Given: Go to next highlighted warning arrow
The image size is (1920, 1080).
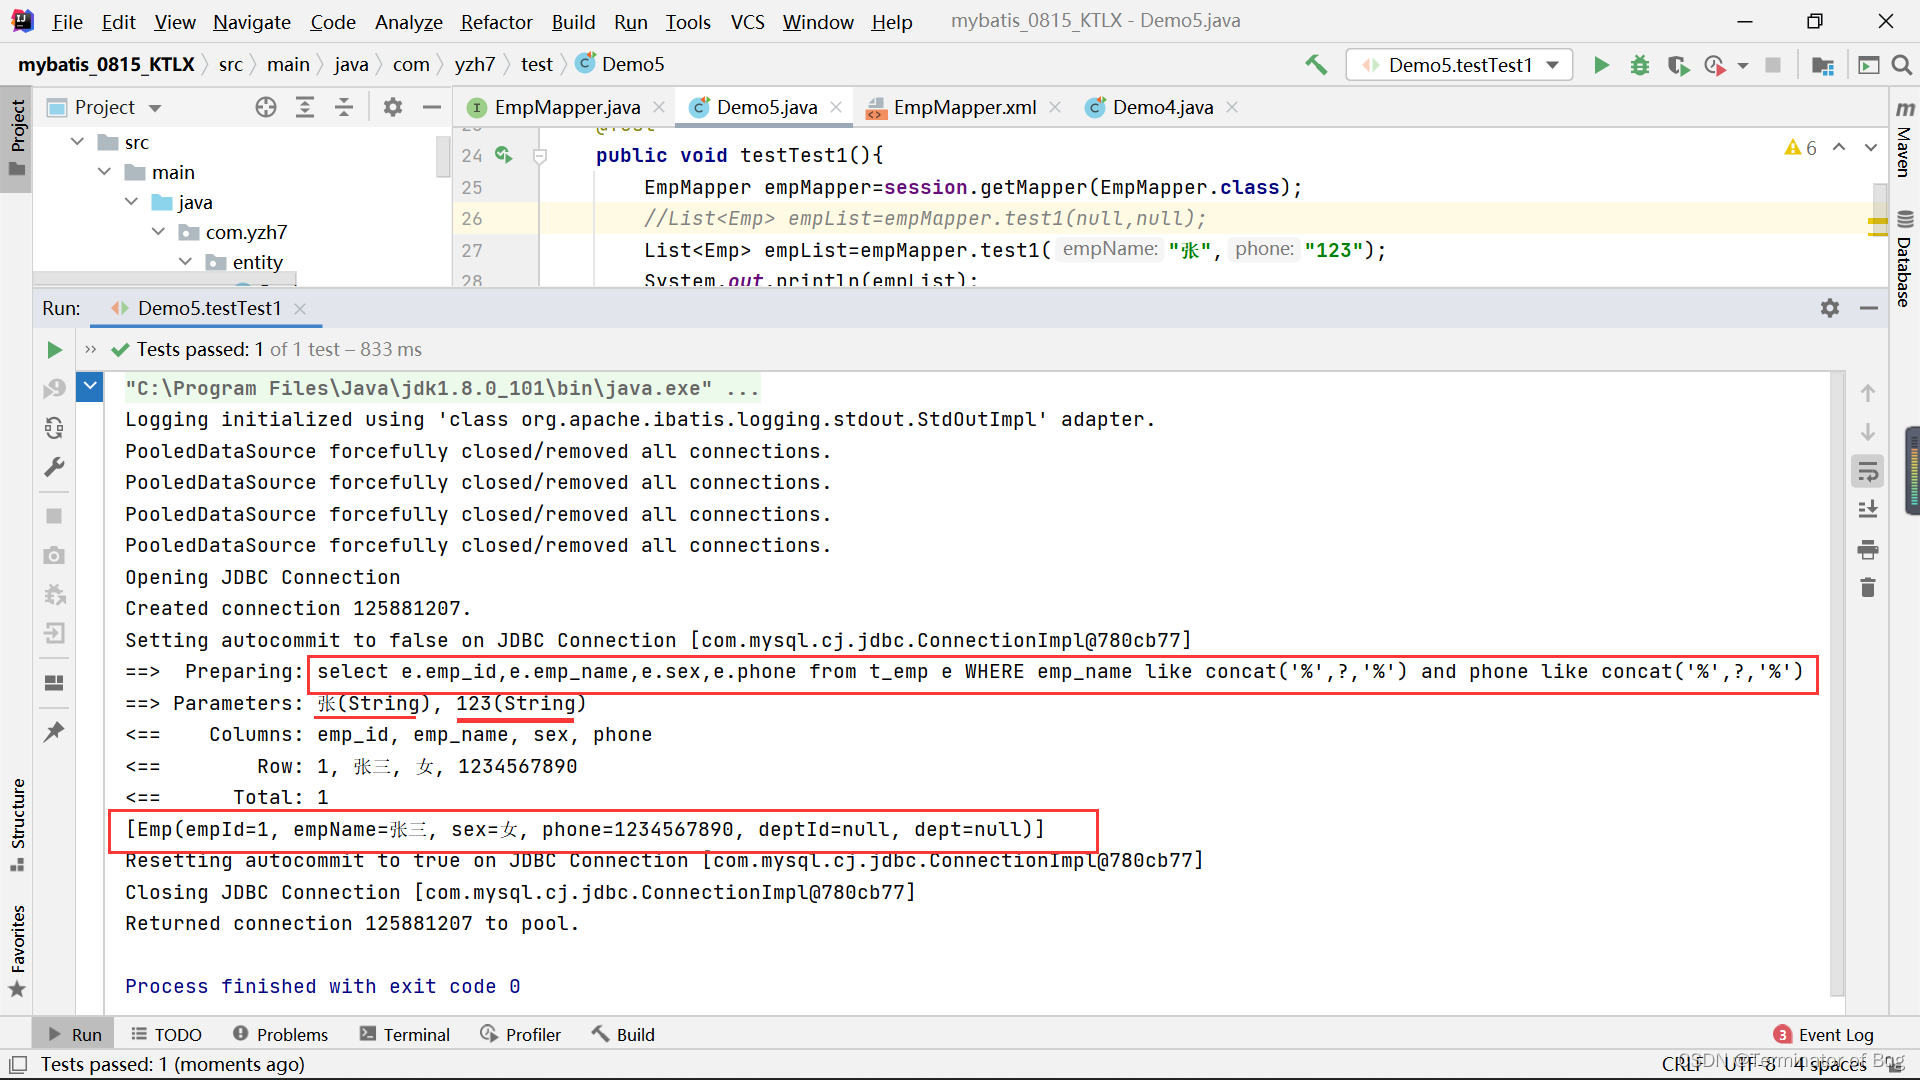Looking at the screenshot, I should point(1870,148).
